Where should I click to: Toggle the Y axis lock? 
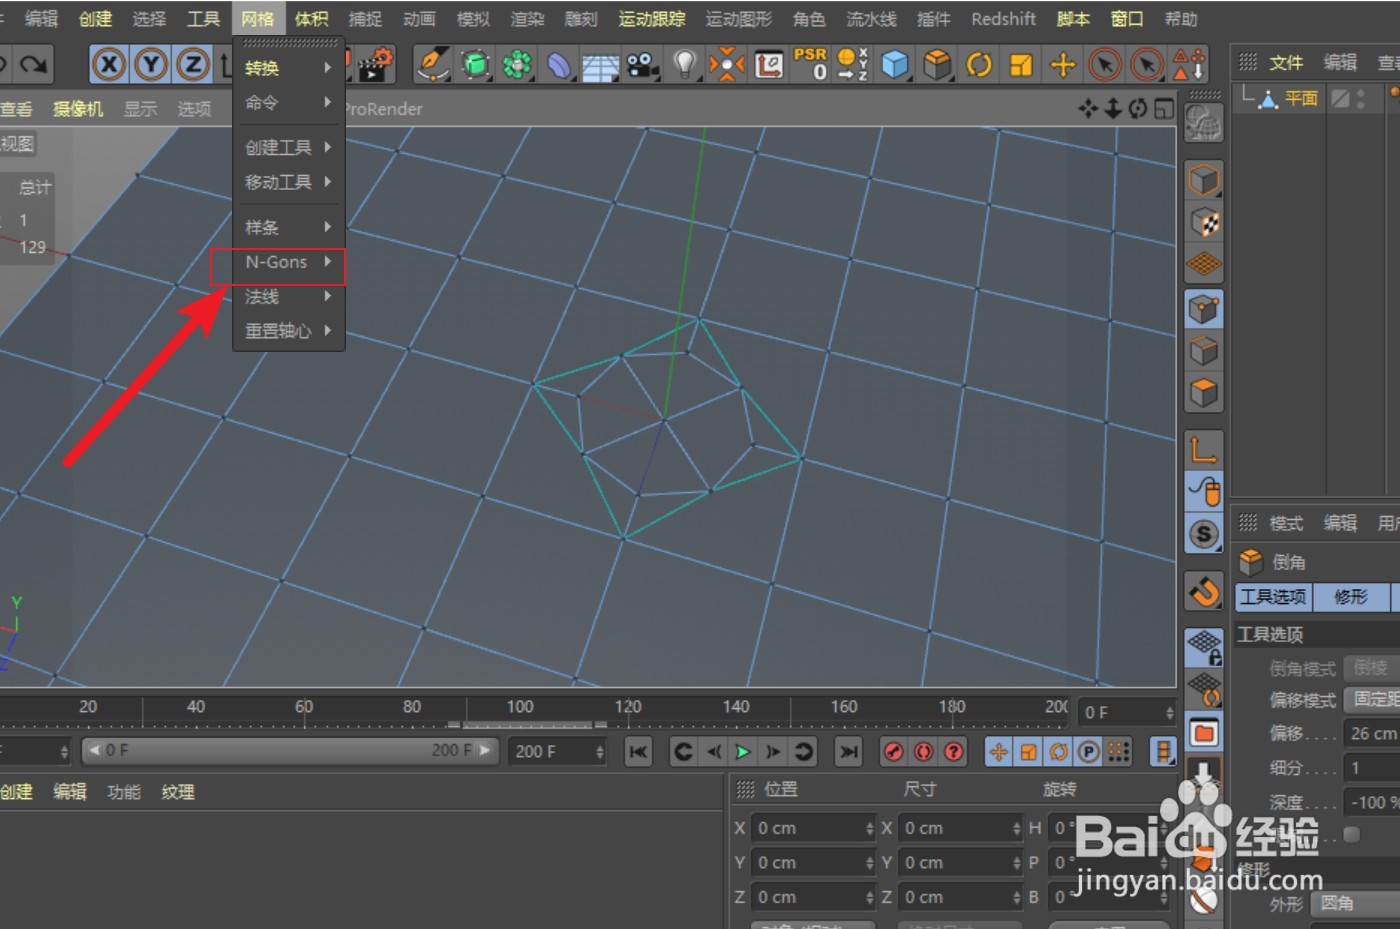coord(151,65)
